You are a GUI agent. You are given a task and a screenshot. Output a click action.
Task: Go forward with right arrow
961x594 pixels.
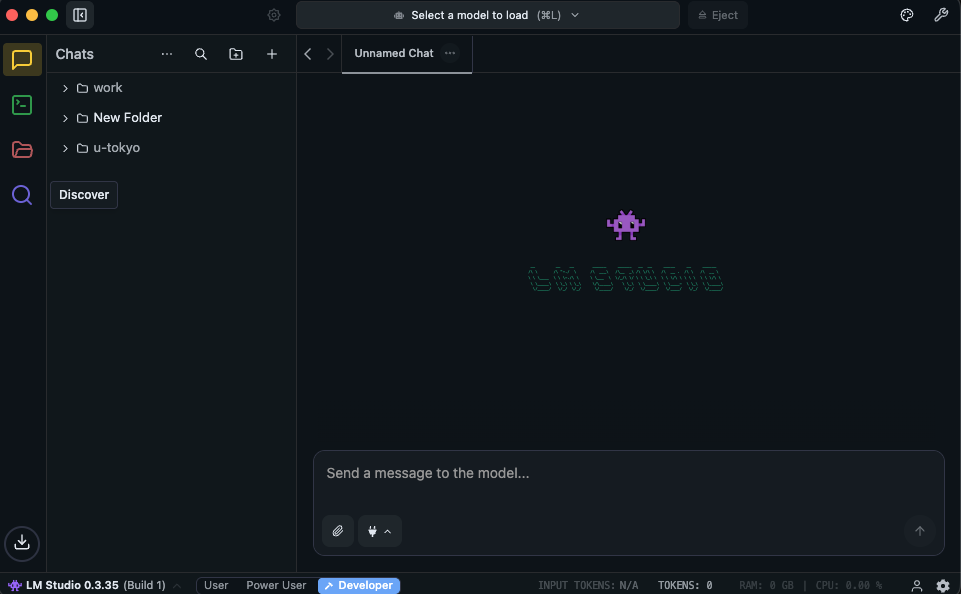330,54
